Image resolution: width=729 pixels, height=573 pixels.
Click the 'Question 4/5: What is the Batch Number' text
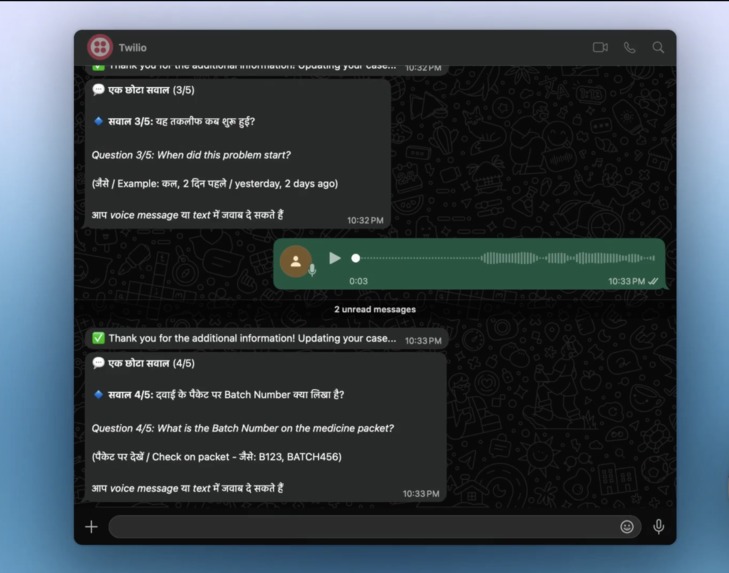tap(243, 428)
